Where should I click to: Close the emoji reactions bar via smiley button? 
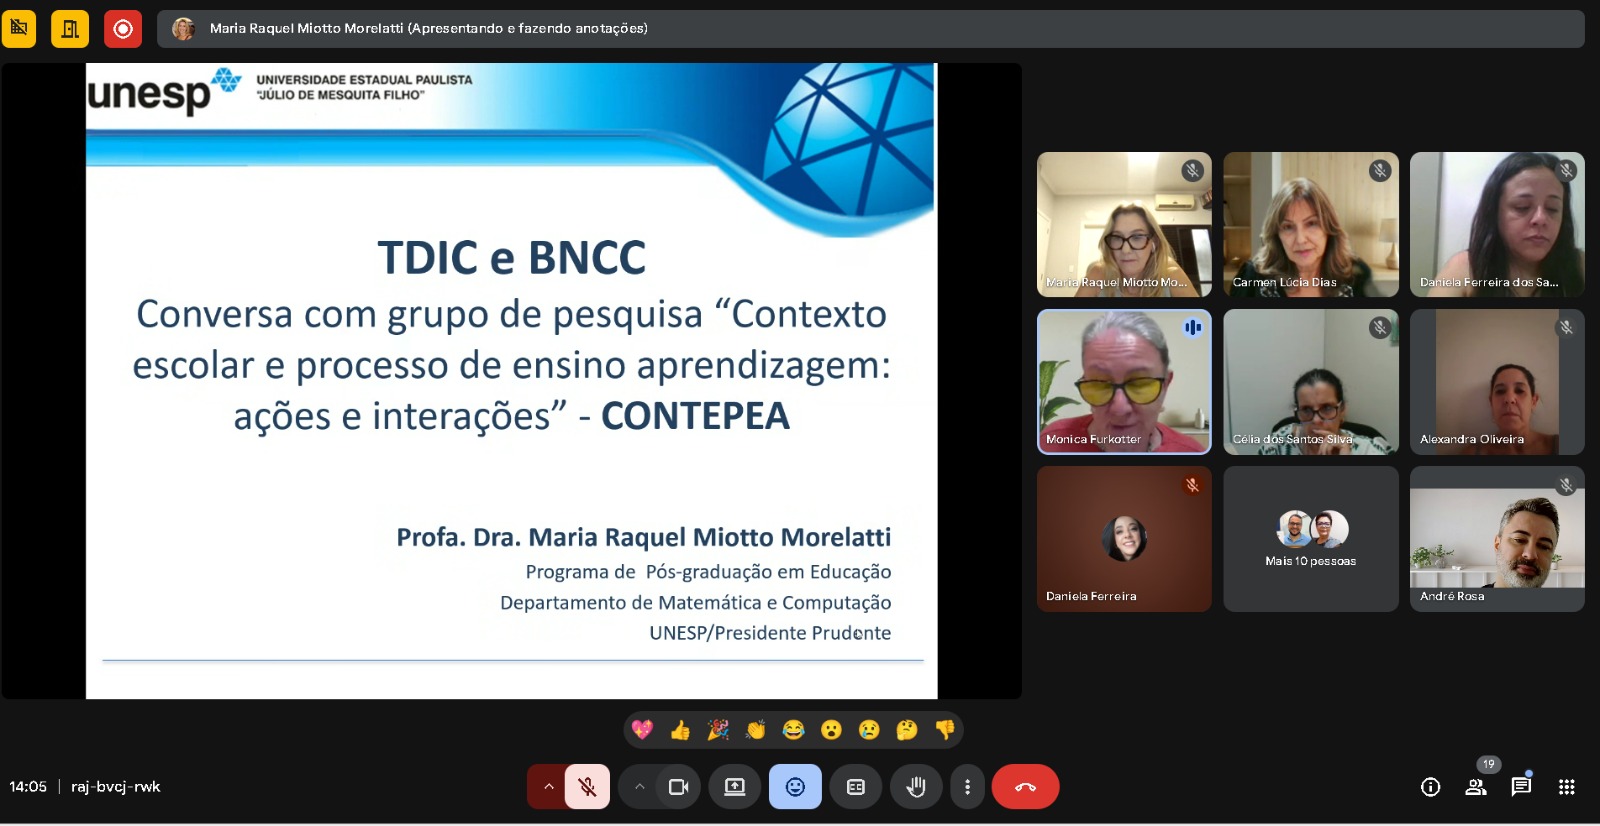click(795, 787)
